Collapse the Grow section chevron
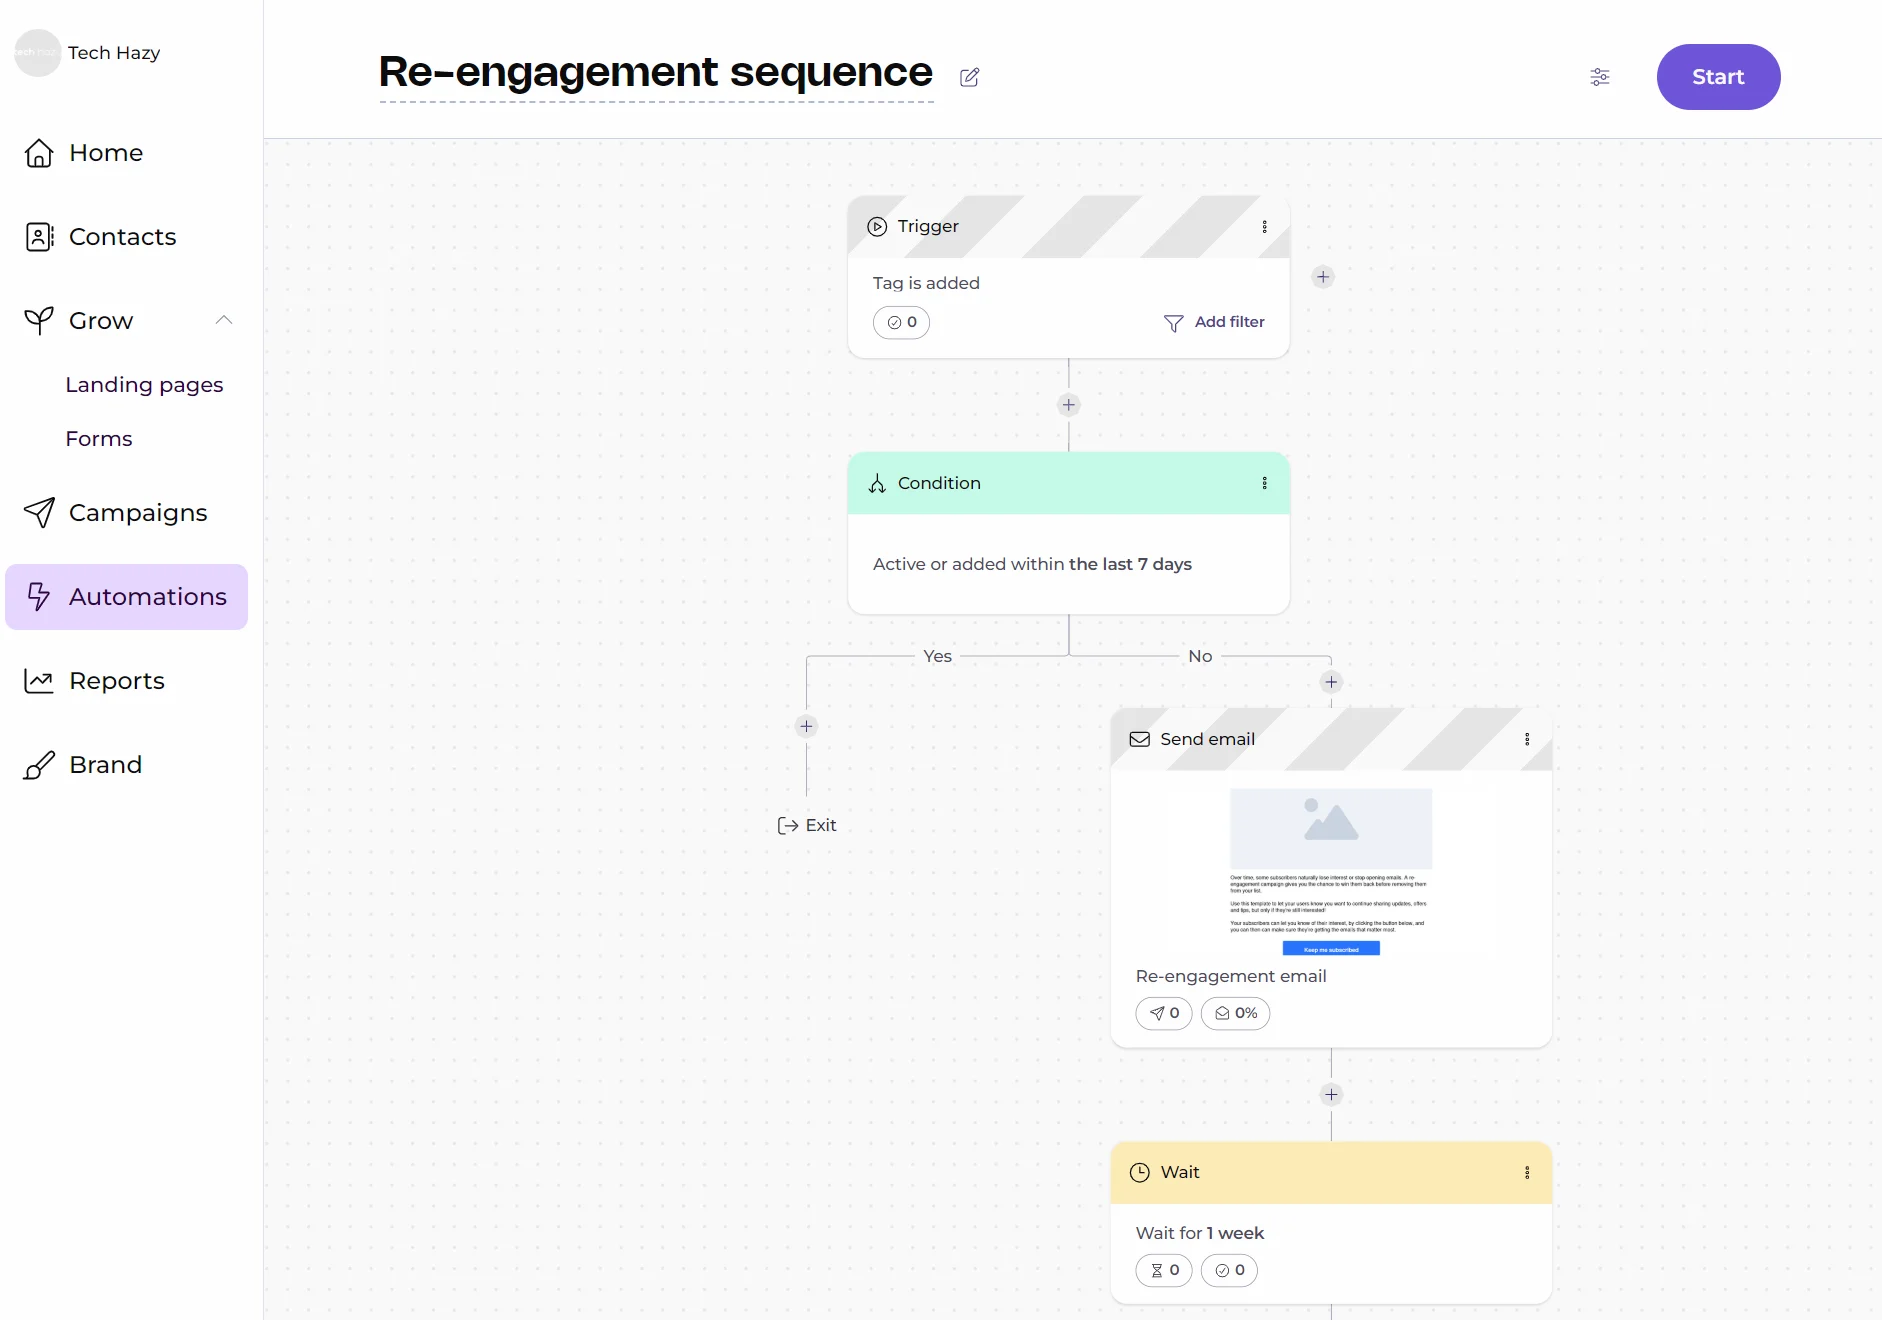1882x1320 pixels. [224, 320]
